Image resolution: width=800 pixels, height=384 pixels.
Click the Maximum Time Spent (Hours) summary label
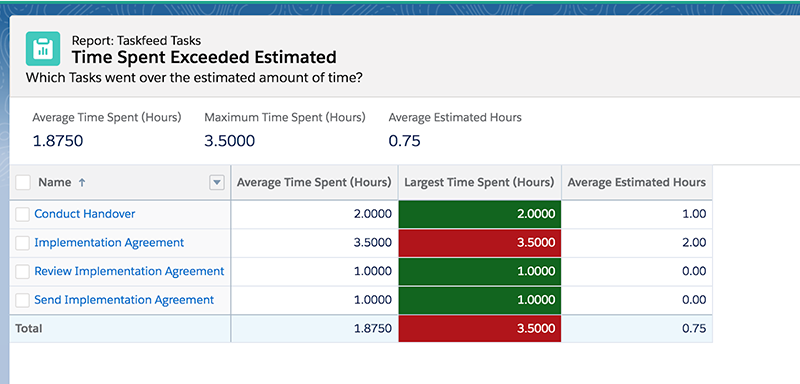point(285,118)
